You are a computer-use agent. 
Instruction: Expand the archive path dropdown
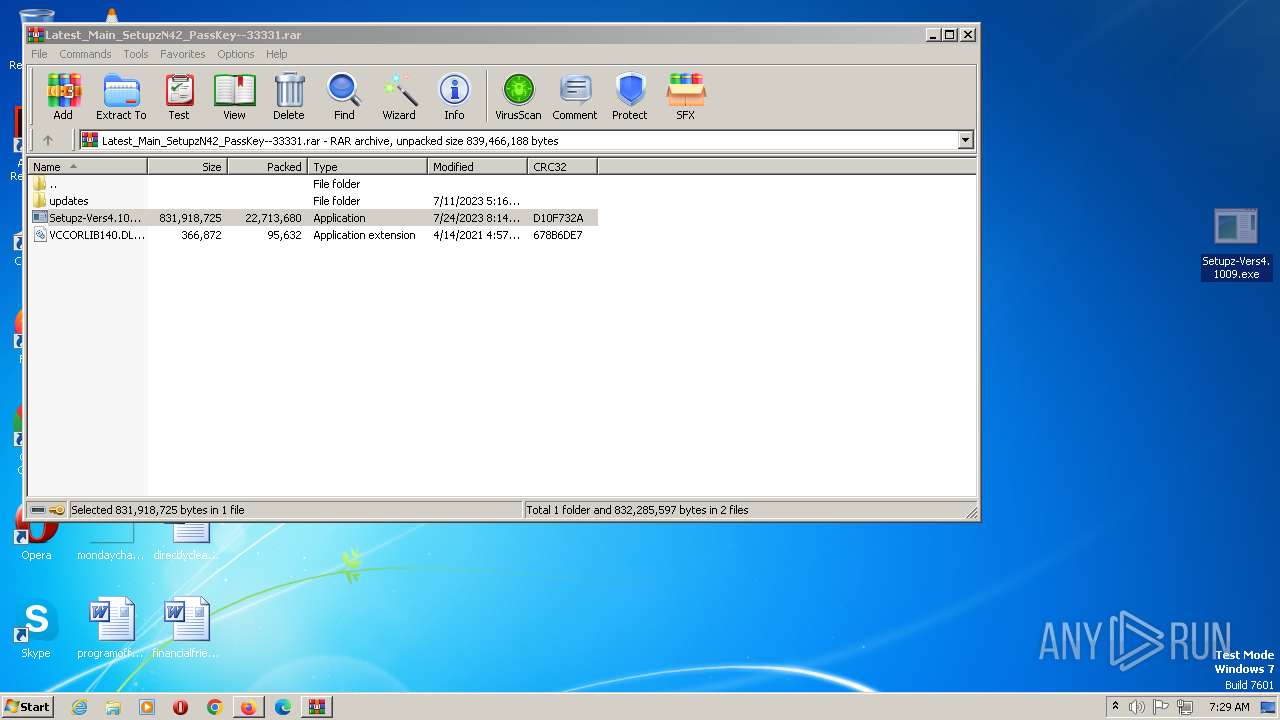coord(965,141)
